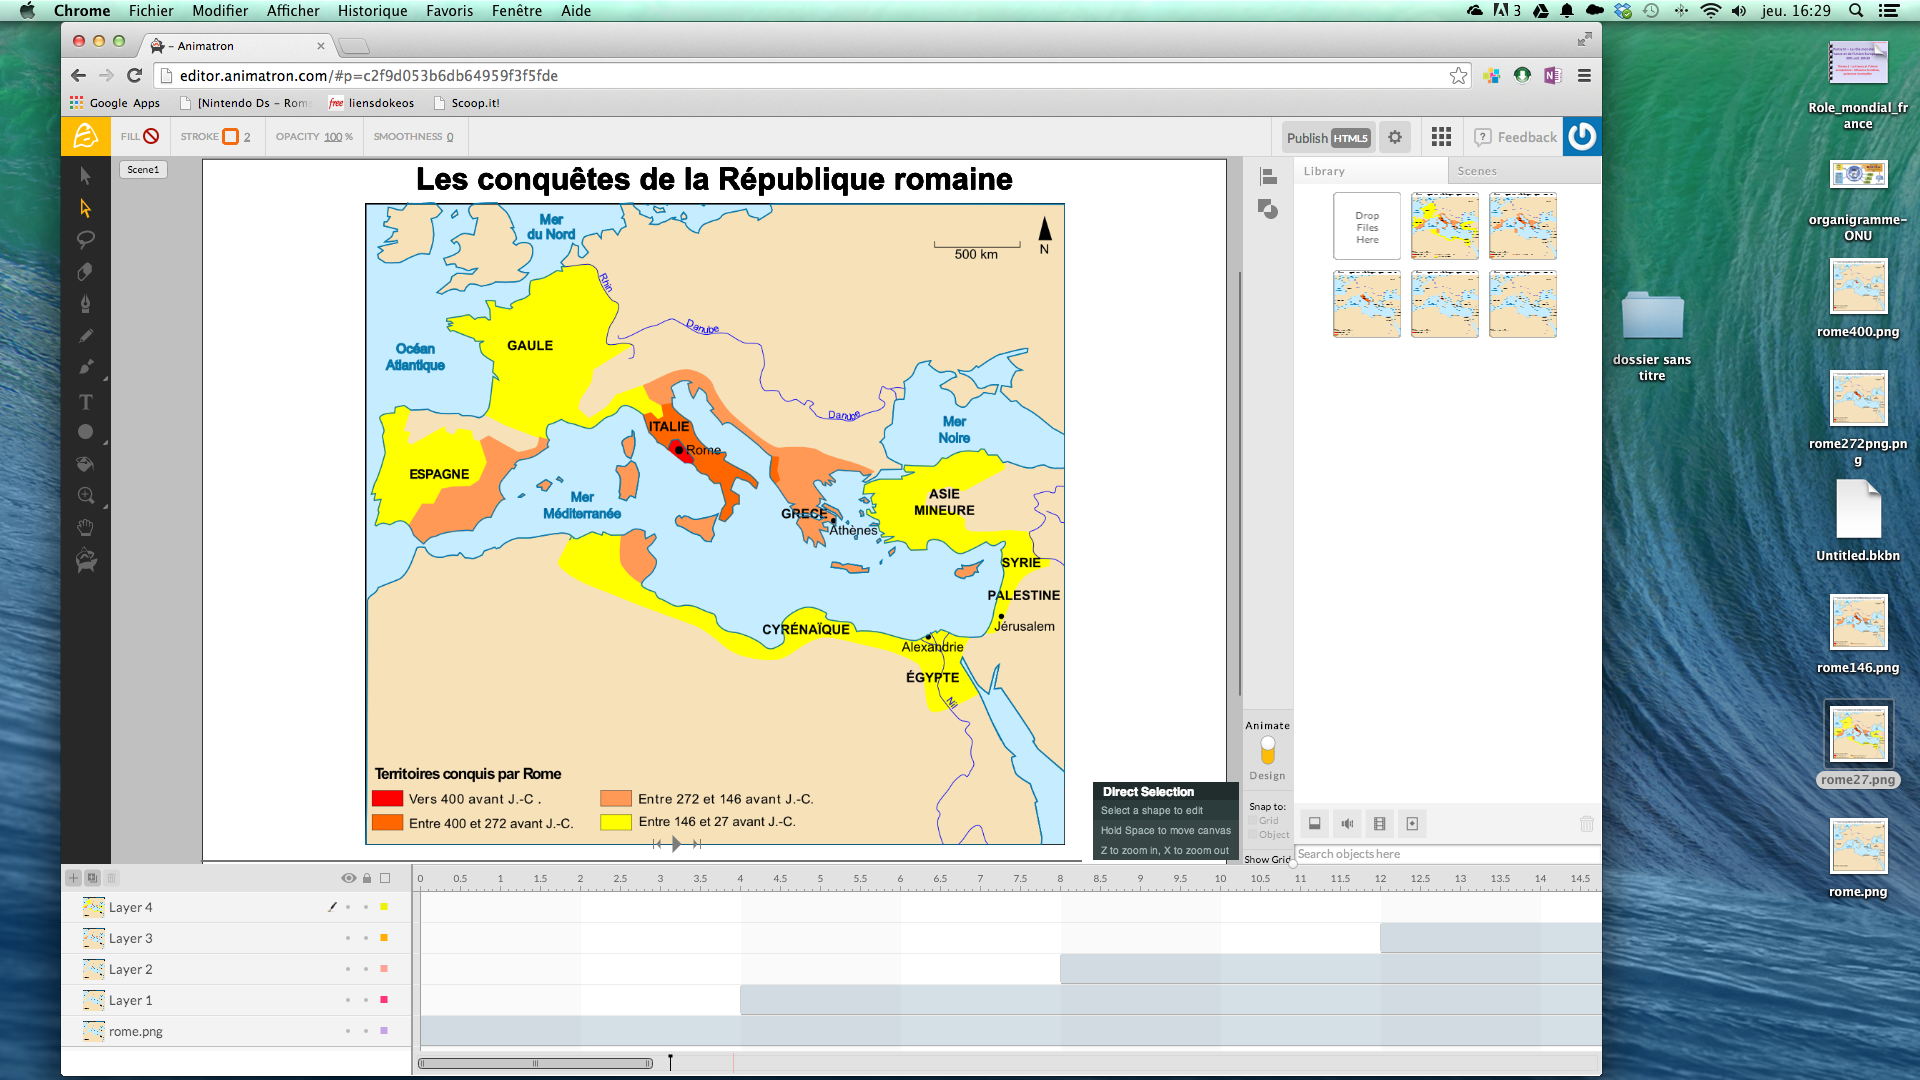
Task: Filter library by clips icon
Action: click(1412, 824)
